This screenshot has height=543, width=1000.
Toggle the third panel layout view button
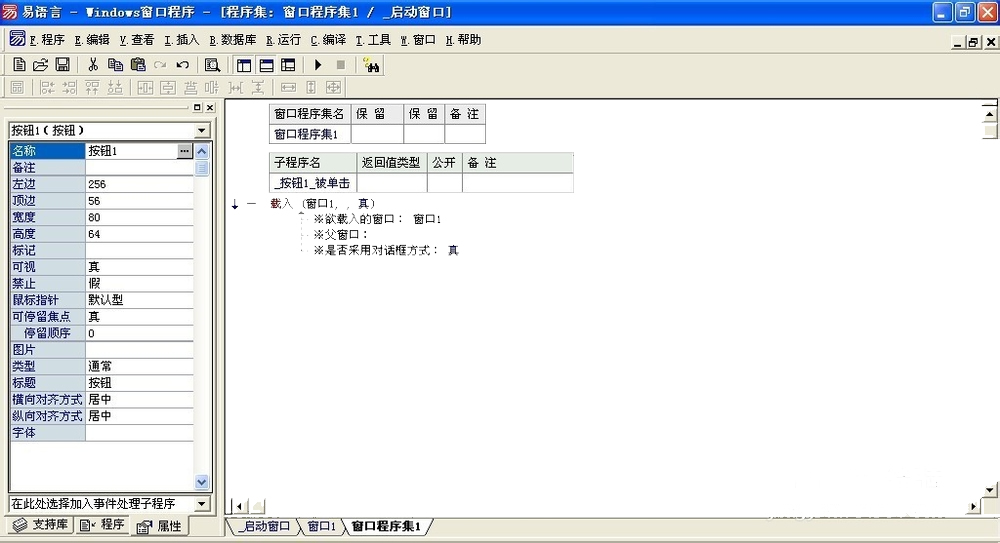pyautogui.click(x=288, y=64)
